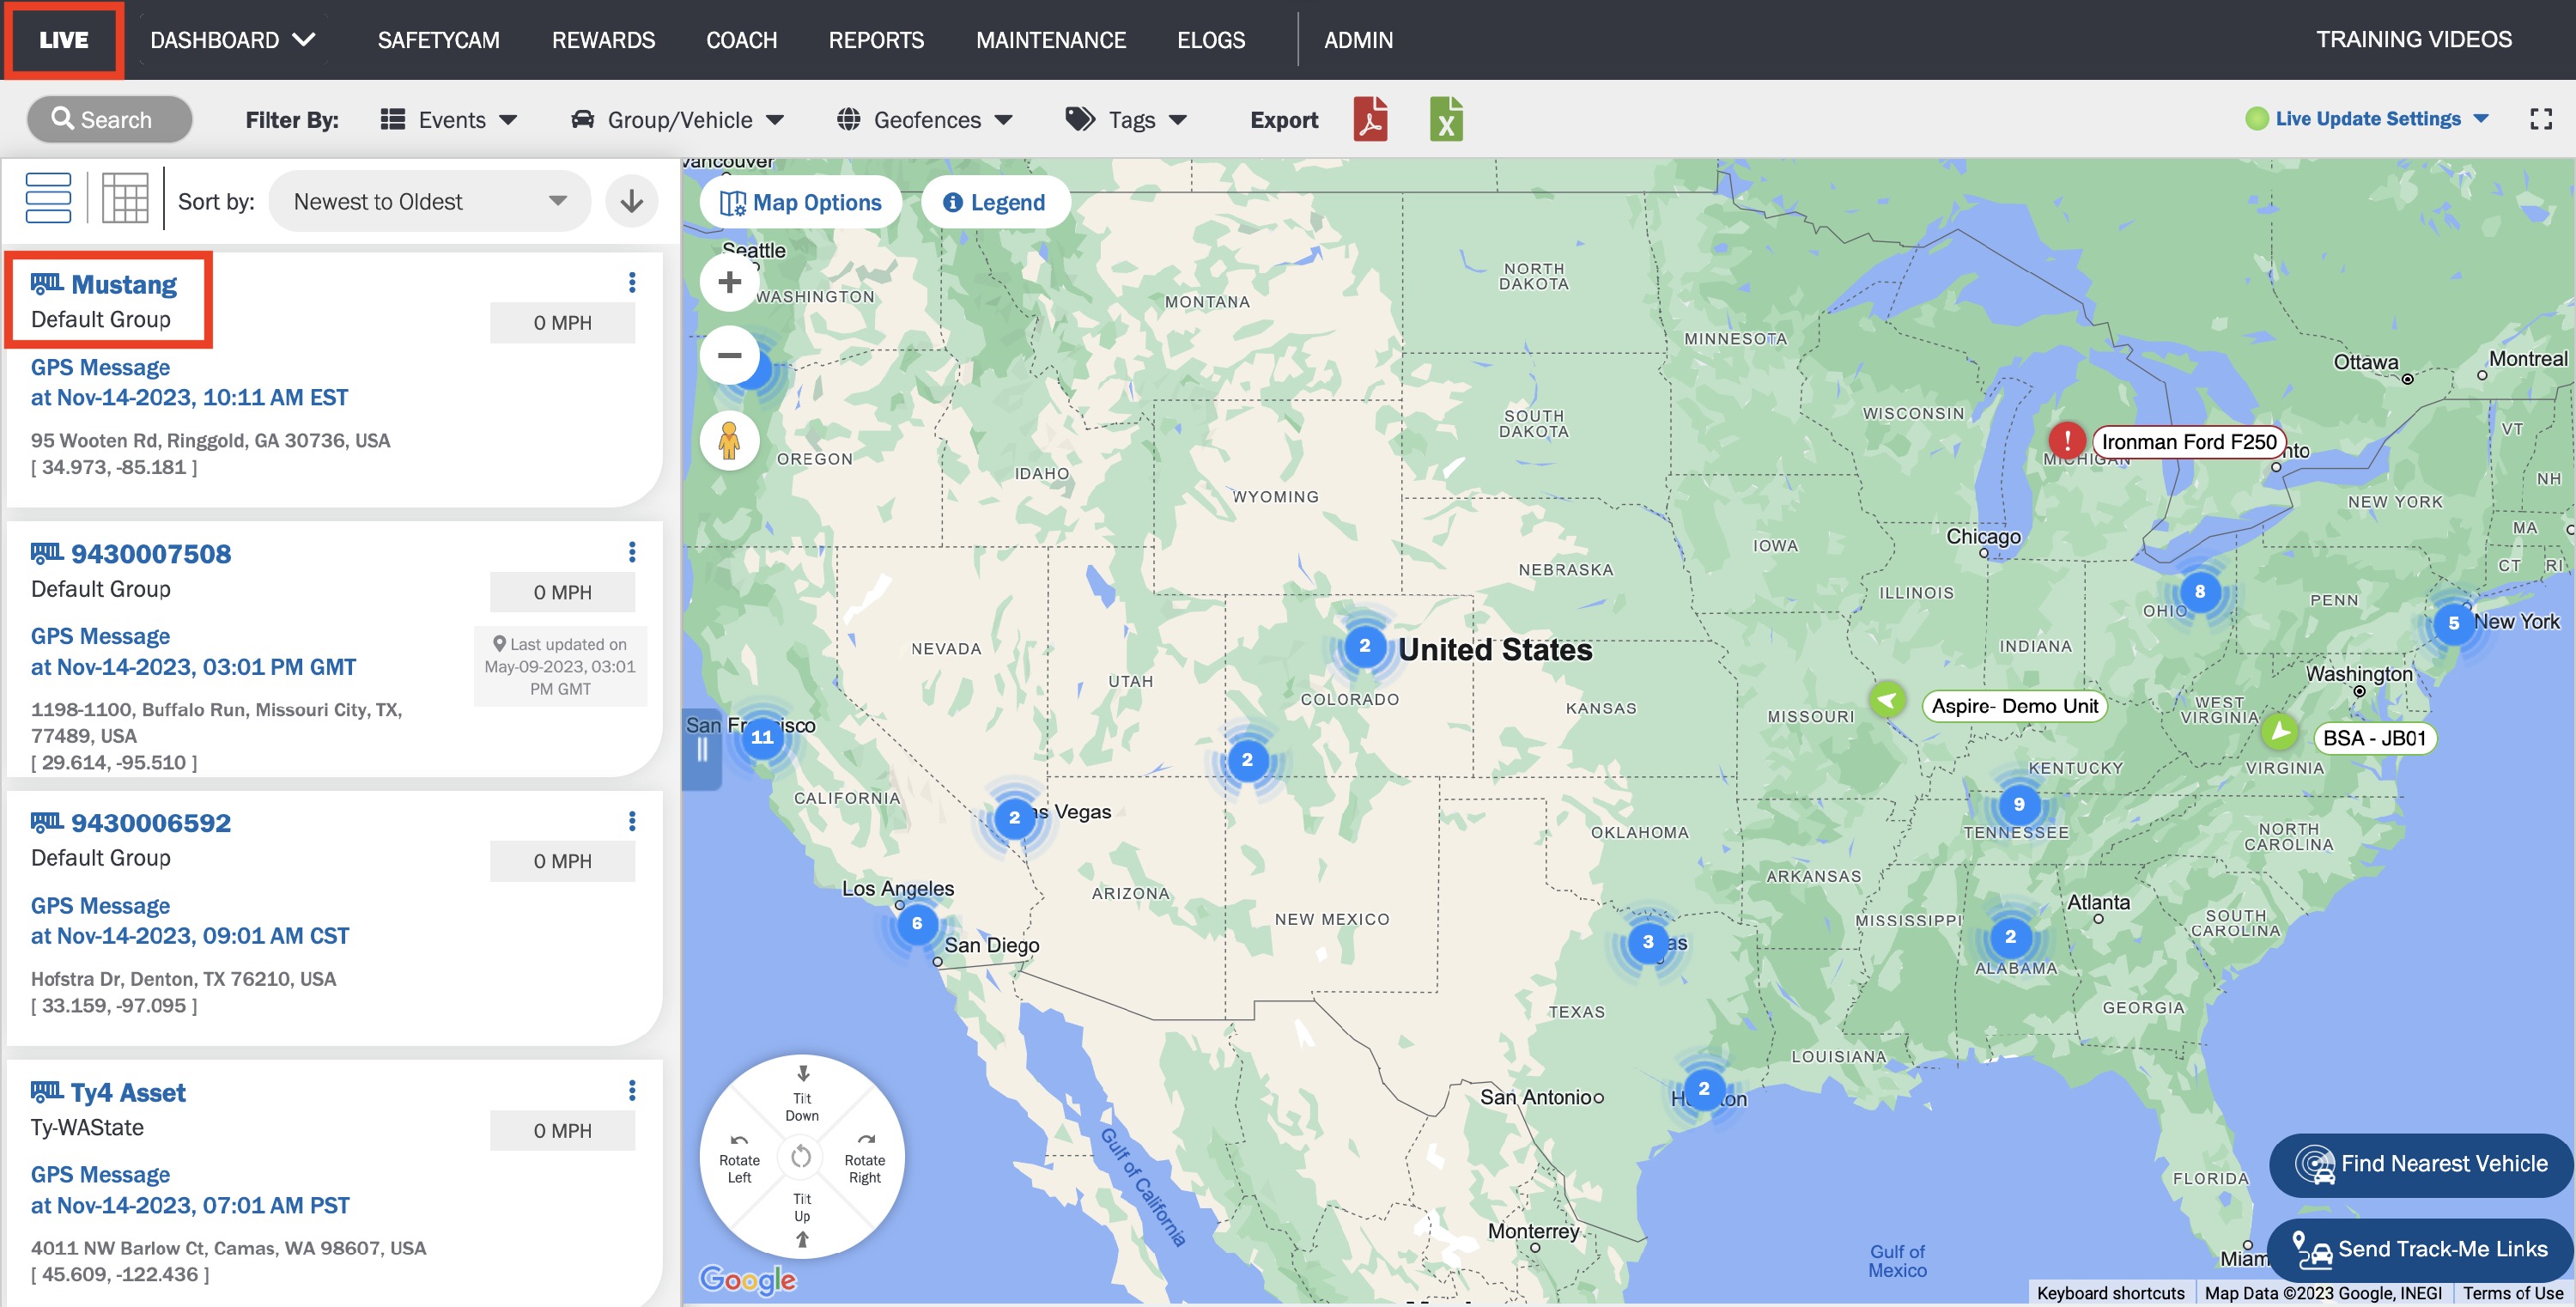Viewport: 2576px width, 1307px height.
Task: Open the 9430006592 vehicle link
Action: tap(151, 822)
